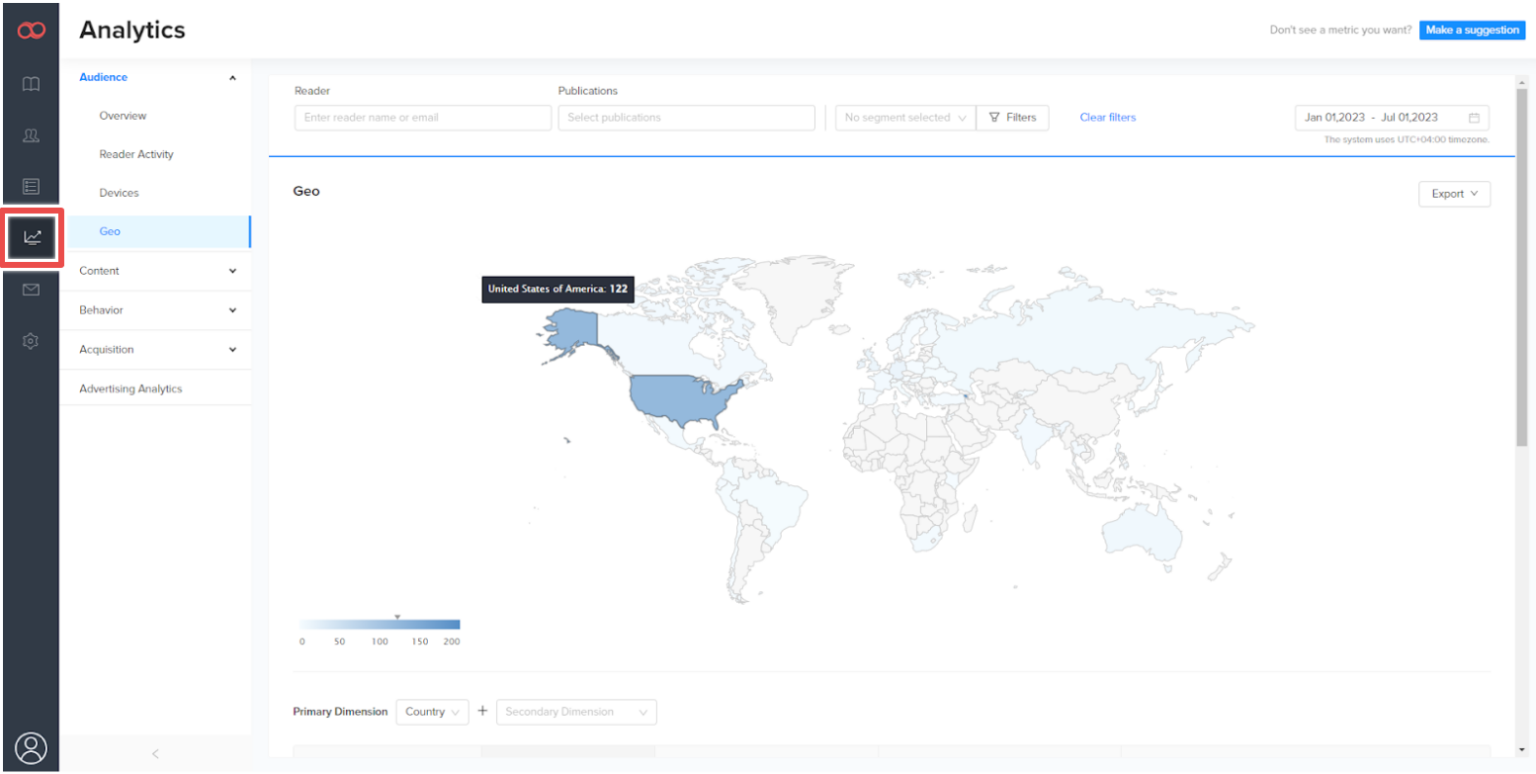
Task: Open the Export dropdown
Action: [1454, 193]
